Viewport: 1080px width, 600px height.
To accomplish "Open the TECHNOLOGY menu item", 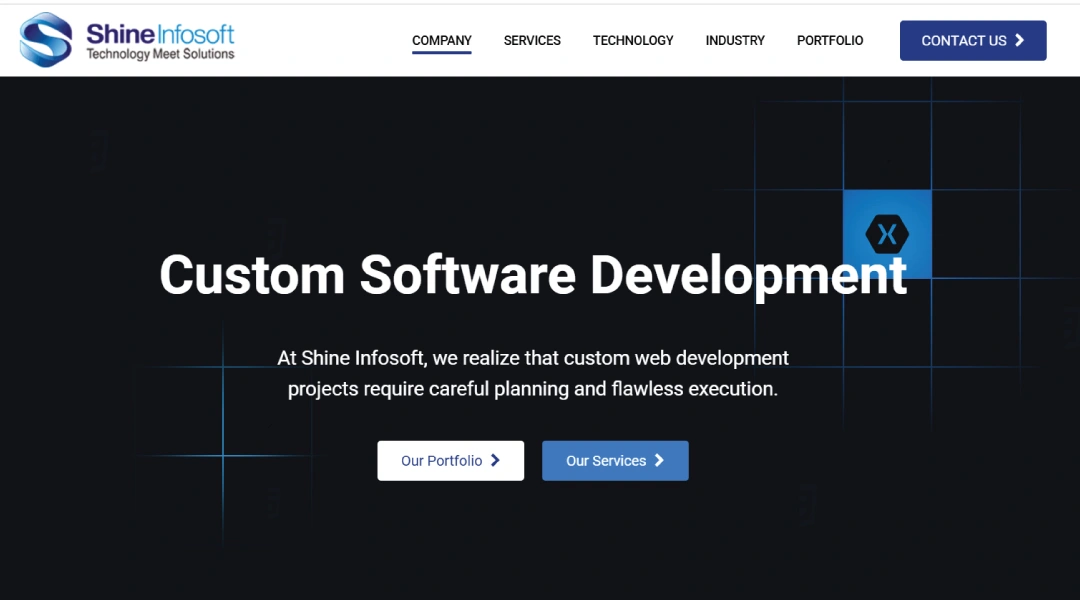I will point(633,40).
